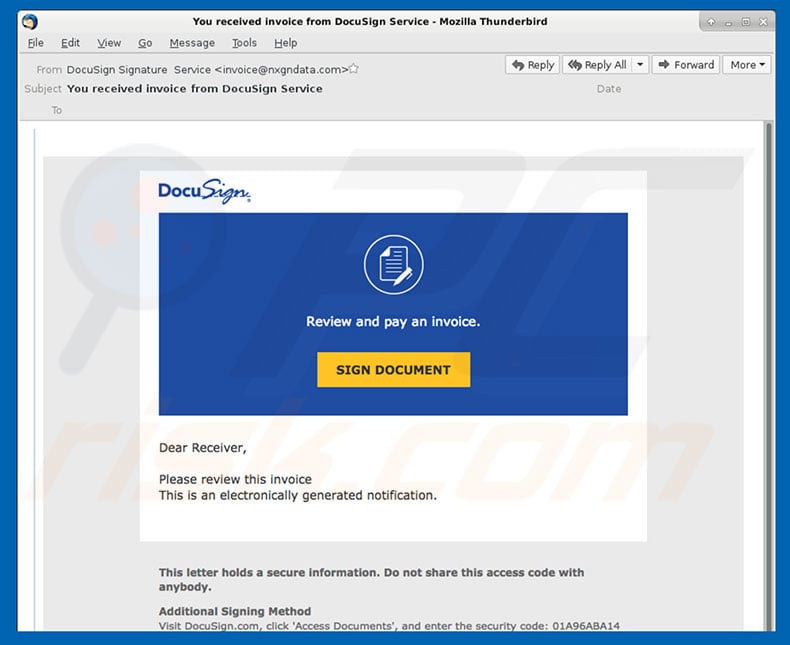Open the File menu
This screenshot has width=790, height=645.
[35, 43]
